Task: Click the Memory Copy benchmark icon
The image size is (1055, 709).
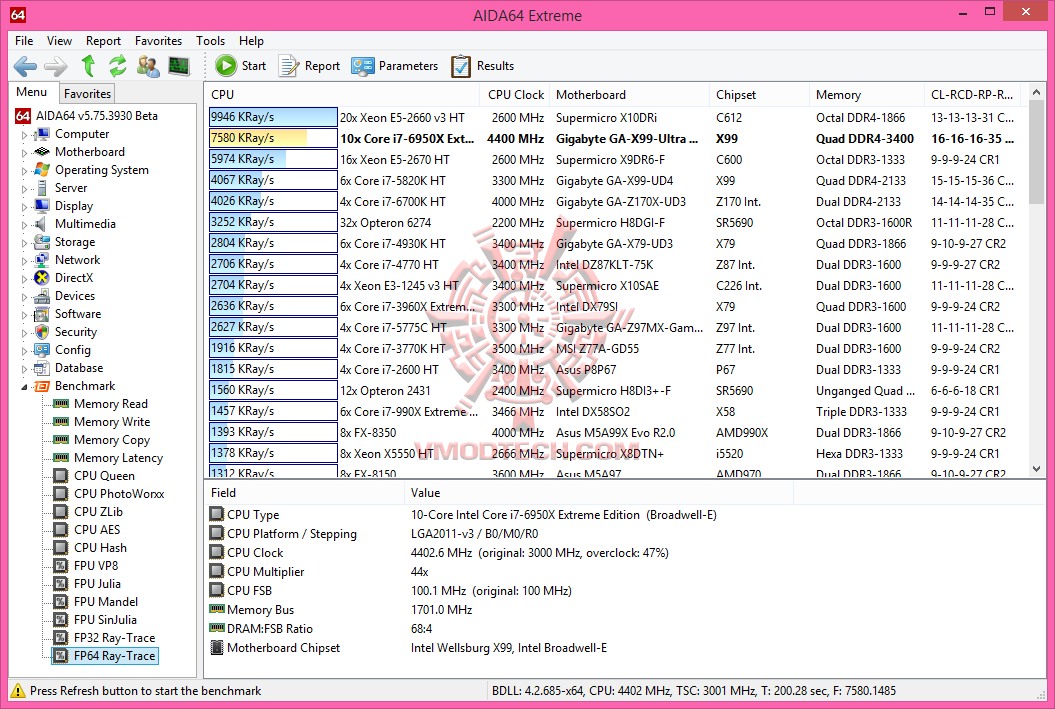Action: coord(61,440)
